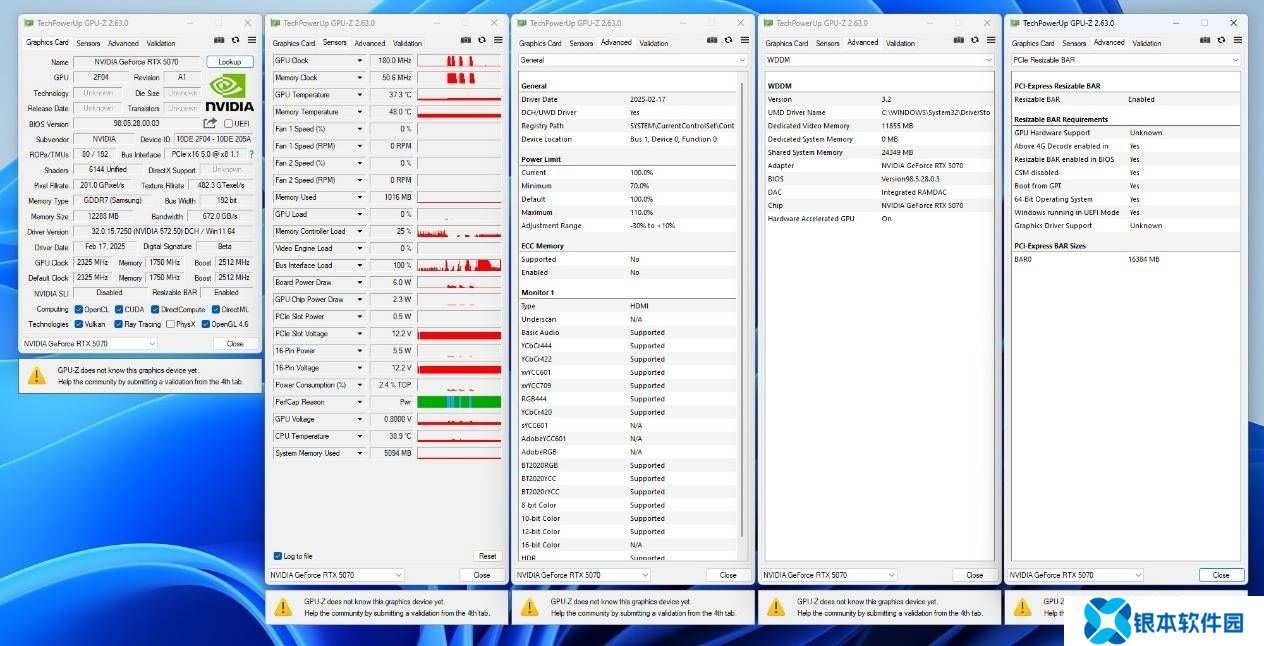Open the GPU selector in the Graphics Card window

90,343
